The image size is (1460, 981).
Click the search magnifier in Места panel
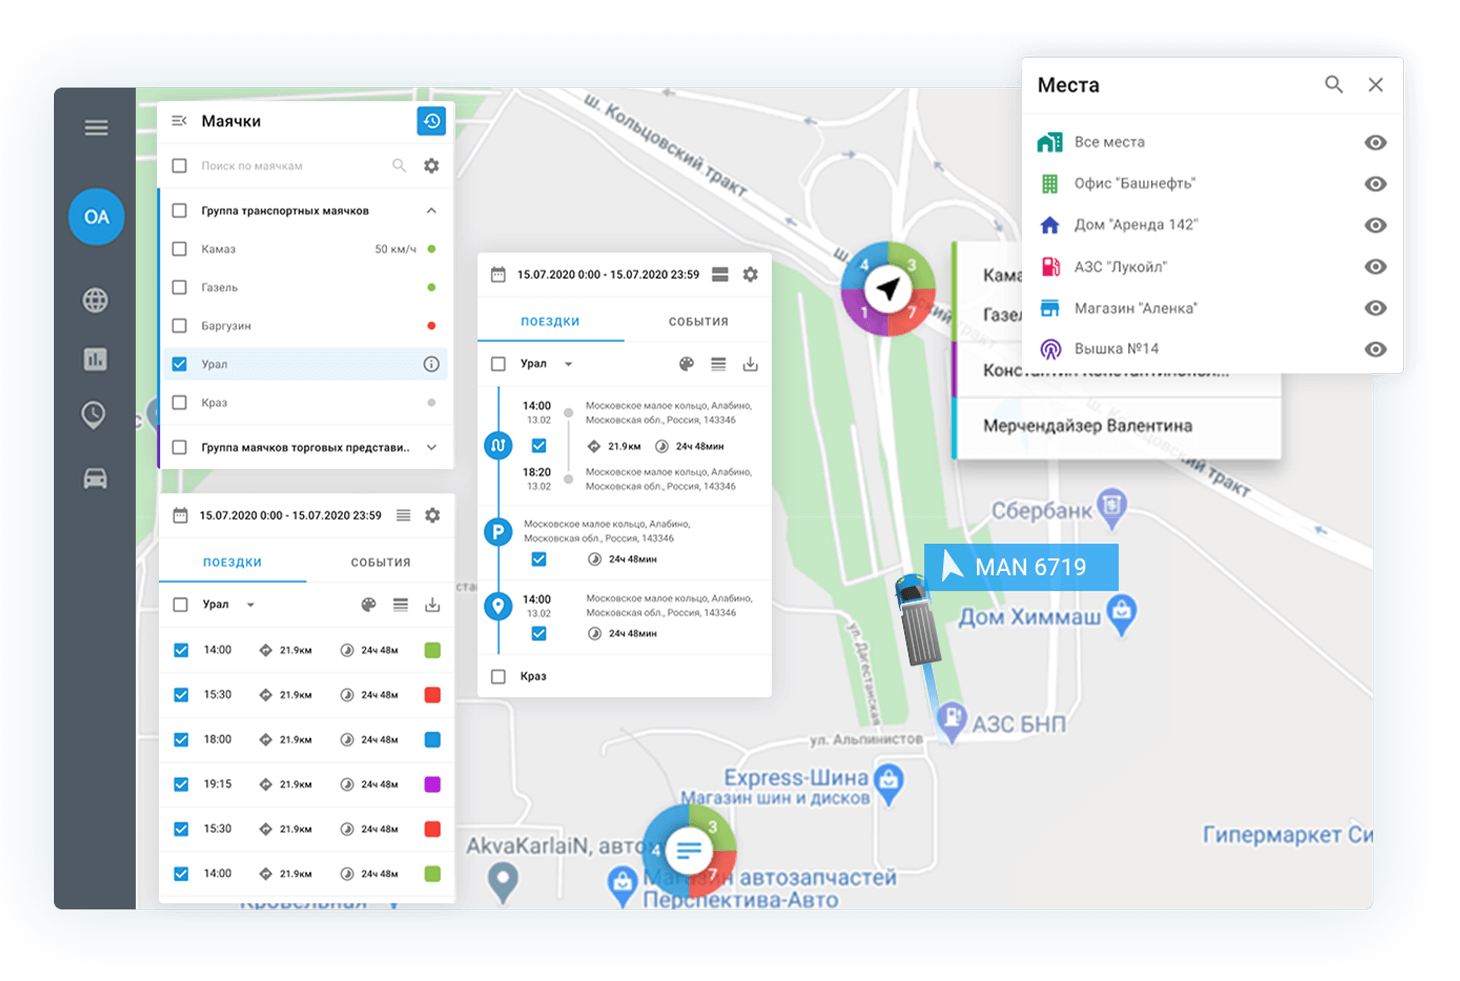point(1334,84)
